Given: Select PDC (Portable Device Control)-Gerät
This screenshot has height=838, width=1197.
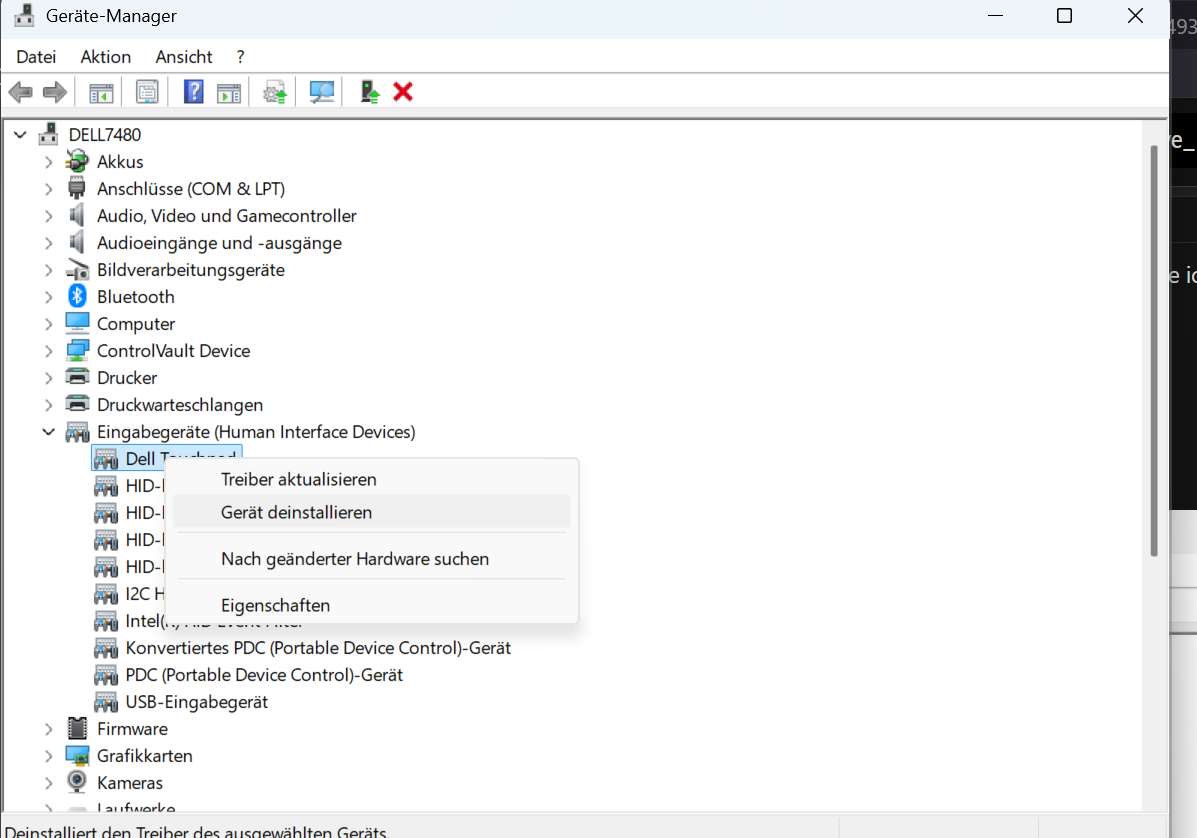Looking at the screenshot, I should tap(264, 675).
